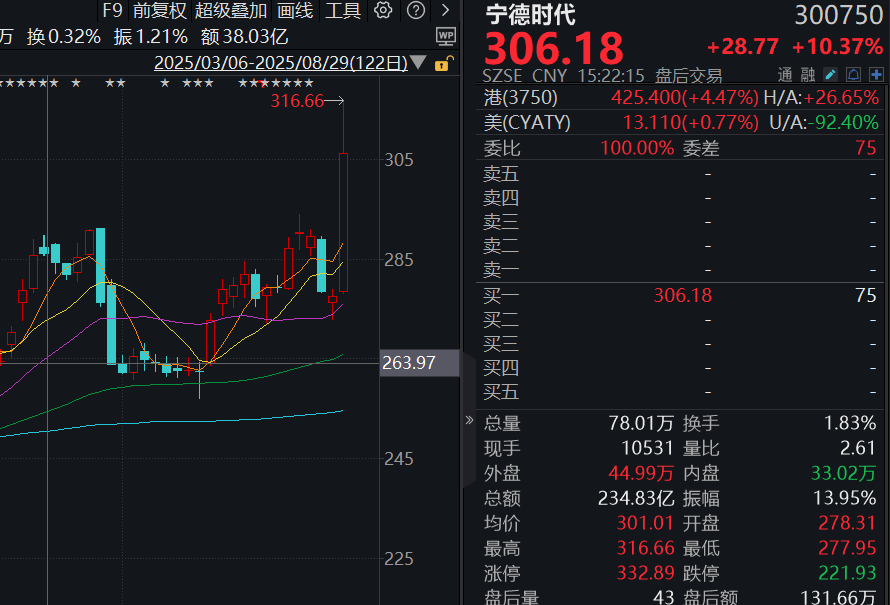
Task: Click the 均价 value 301.01
Action: pyautogui.click(x=645, y=523)
